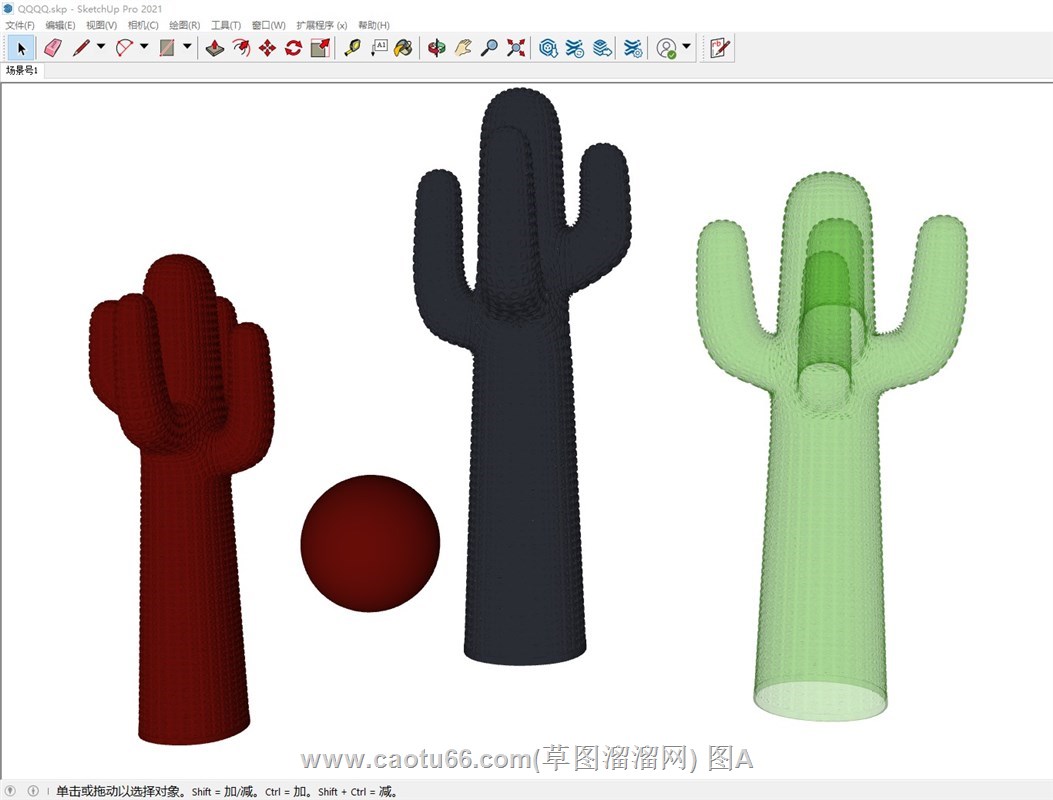
Task: Select the Rotate tool
Action: [293, 47]
